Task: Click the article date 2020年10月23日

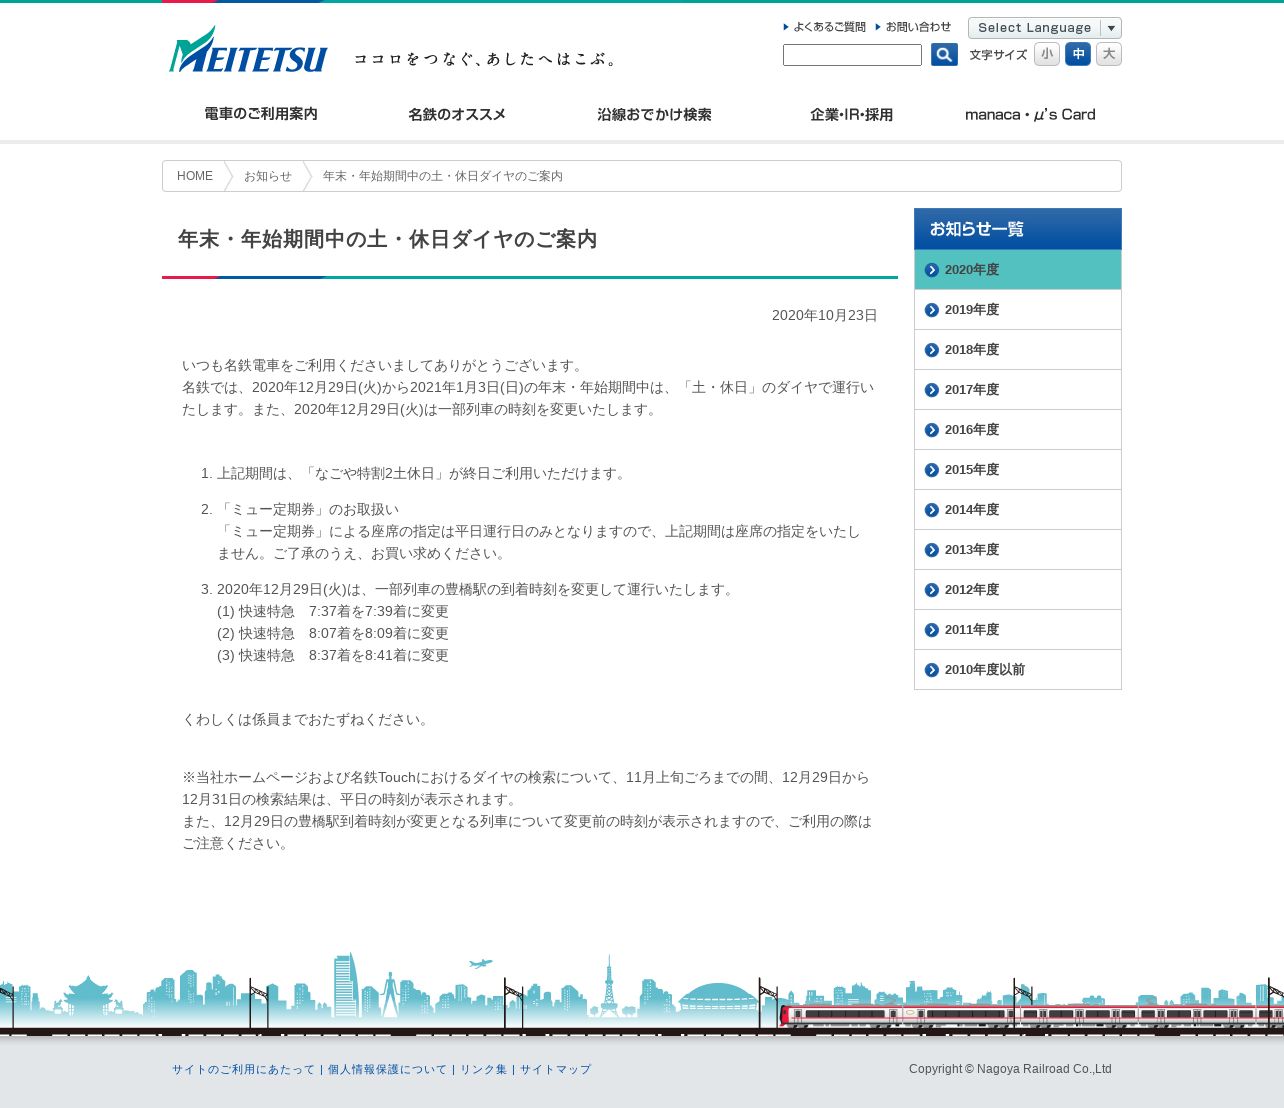Action: click(x=825, y=315)
